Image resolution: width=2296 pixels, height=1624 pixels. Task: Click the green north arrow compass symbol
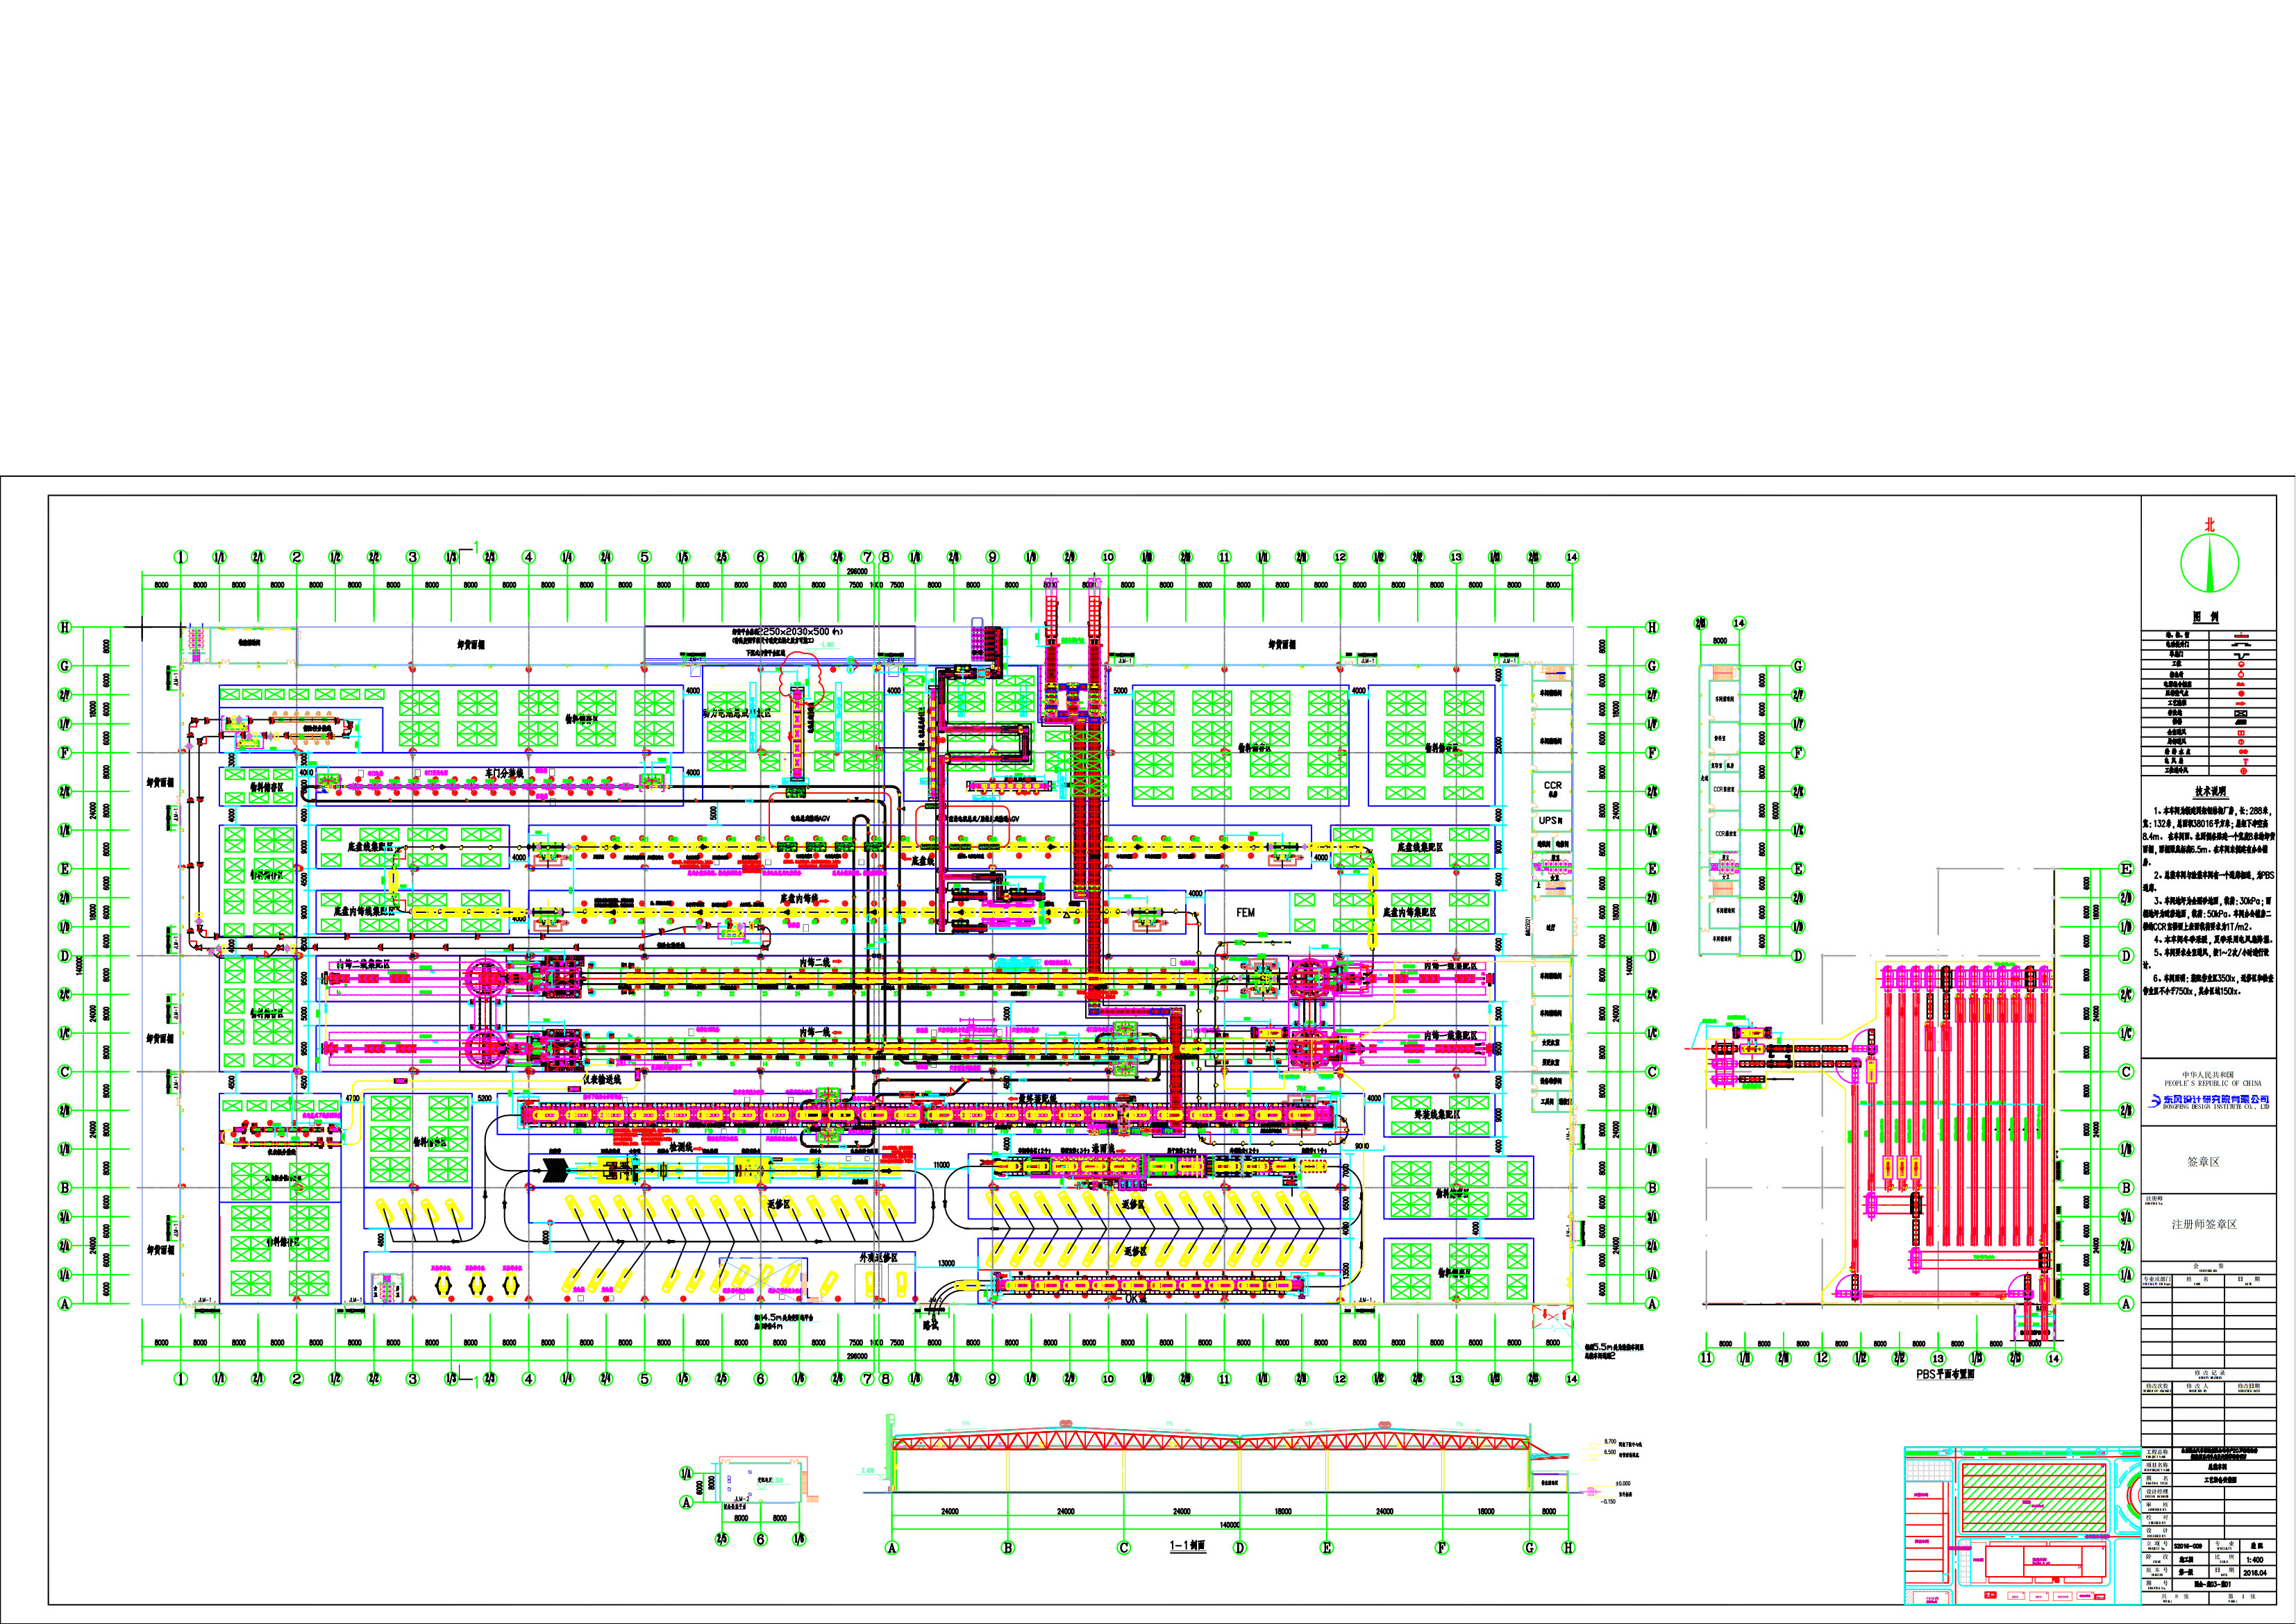pos(2209,563)
